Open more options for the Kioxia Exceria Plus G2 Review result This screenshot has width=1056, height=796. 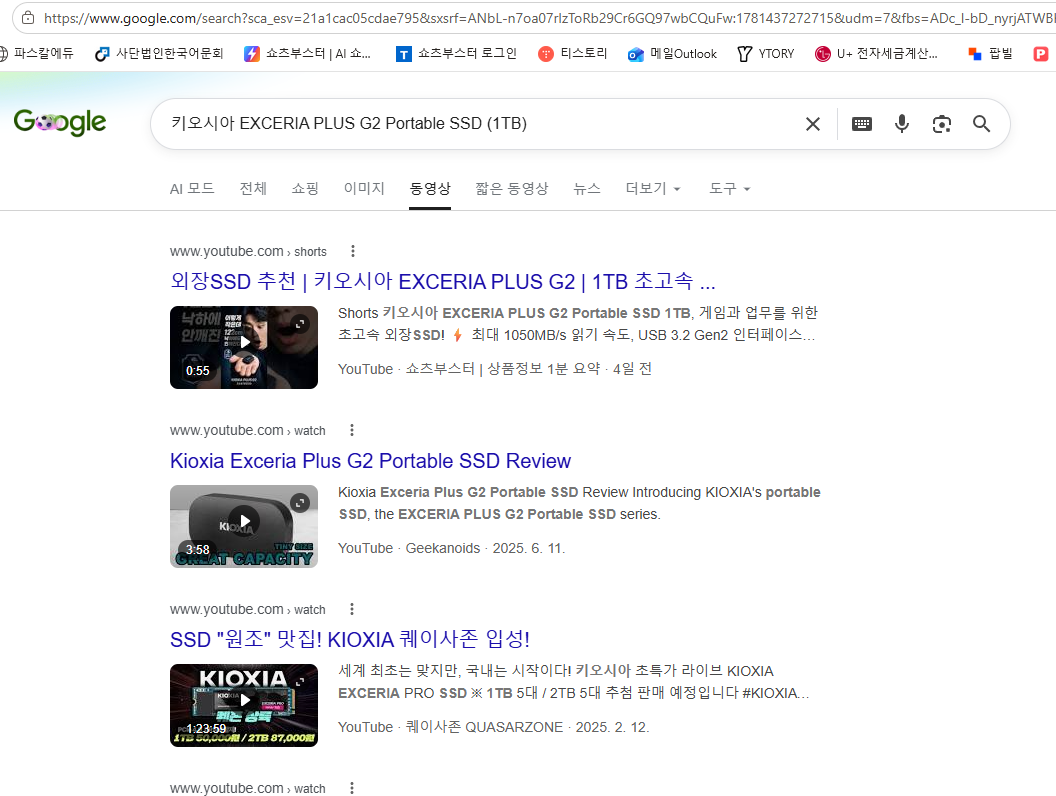[352, 430]
